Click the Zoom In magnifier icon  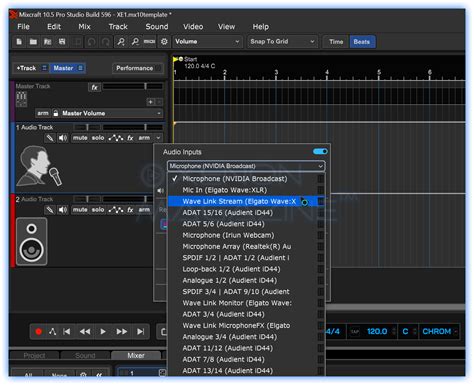click(x=121, y=42)
